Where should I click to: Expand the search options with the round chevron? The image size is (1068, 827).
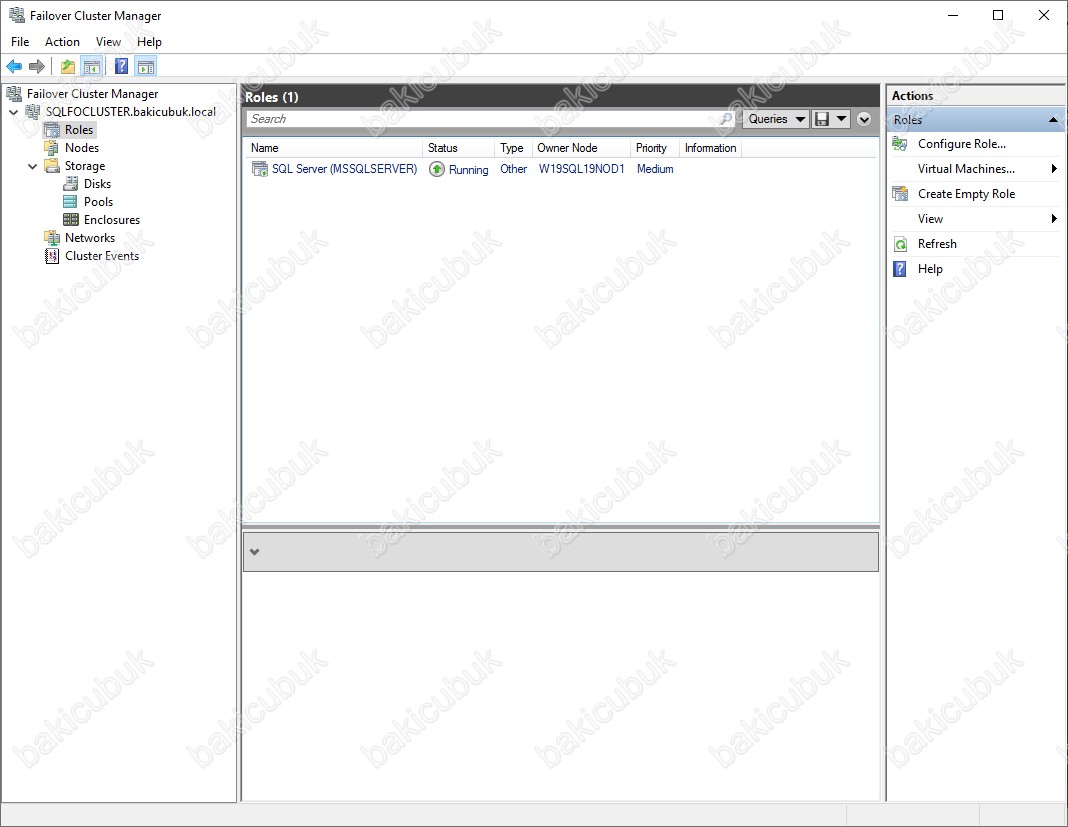tap(864, 119)
